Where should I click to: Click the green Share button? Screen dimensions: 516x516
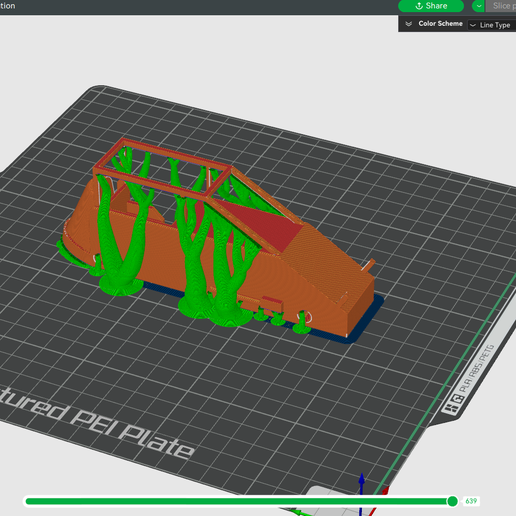click(431, 6)
